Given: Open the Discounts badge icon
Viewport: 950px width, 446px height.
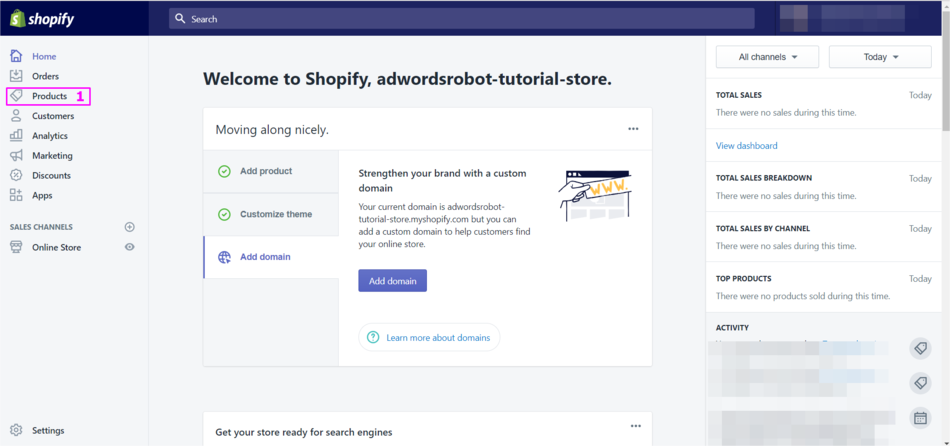Looking at the screenshot, I should (x=16, y=175).
